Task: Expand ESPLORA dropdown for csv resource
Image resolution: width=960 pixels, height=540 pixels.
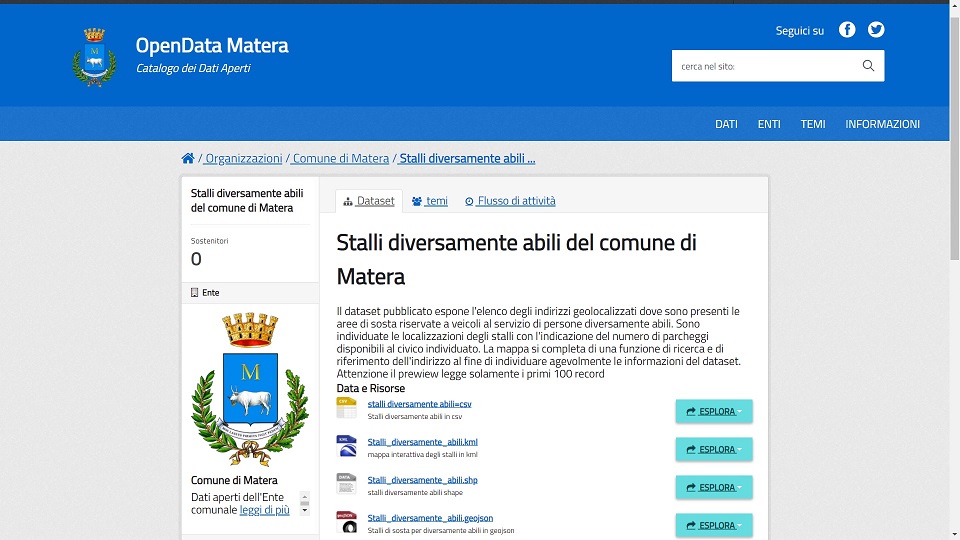Action: coord(714,411)
